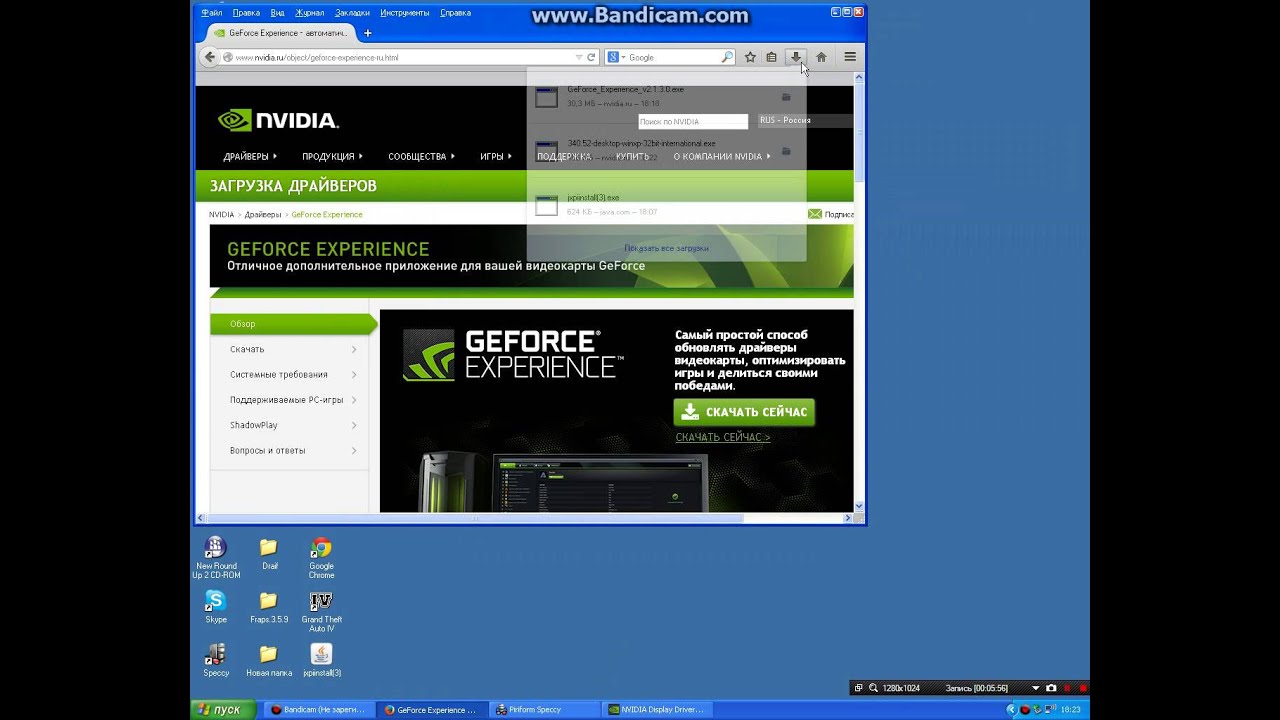Switch to NVIDIA Display Driver taskbar button
1280x720 pixels.
658,709
